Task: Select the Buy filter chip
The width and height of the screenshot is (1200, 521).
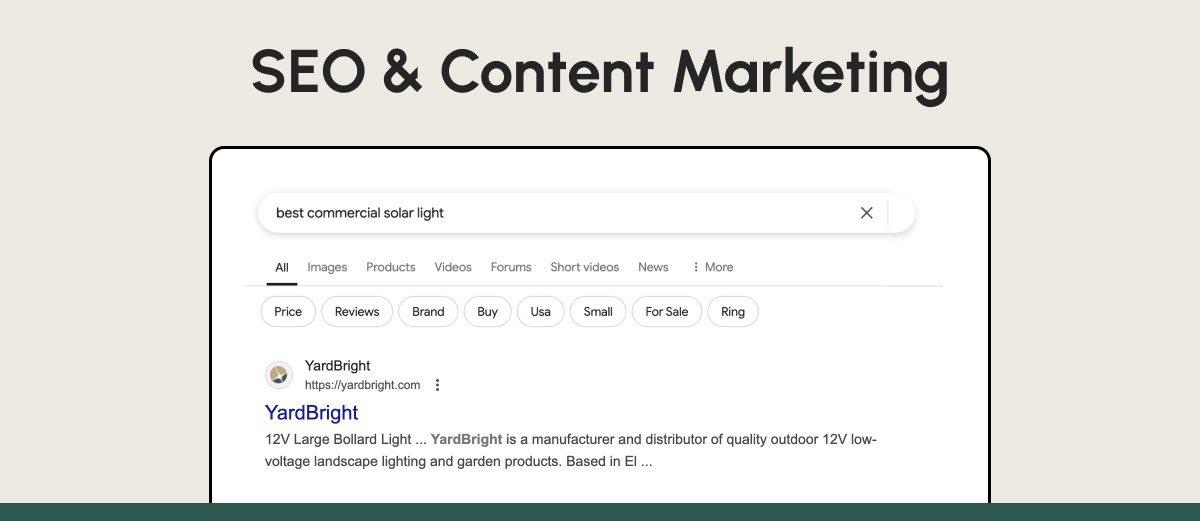Action: (487, 312)
